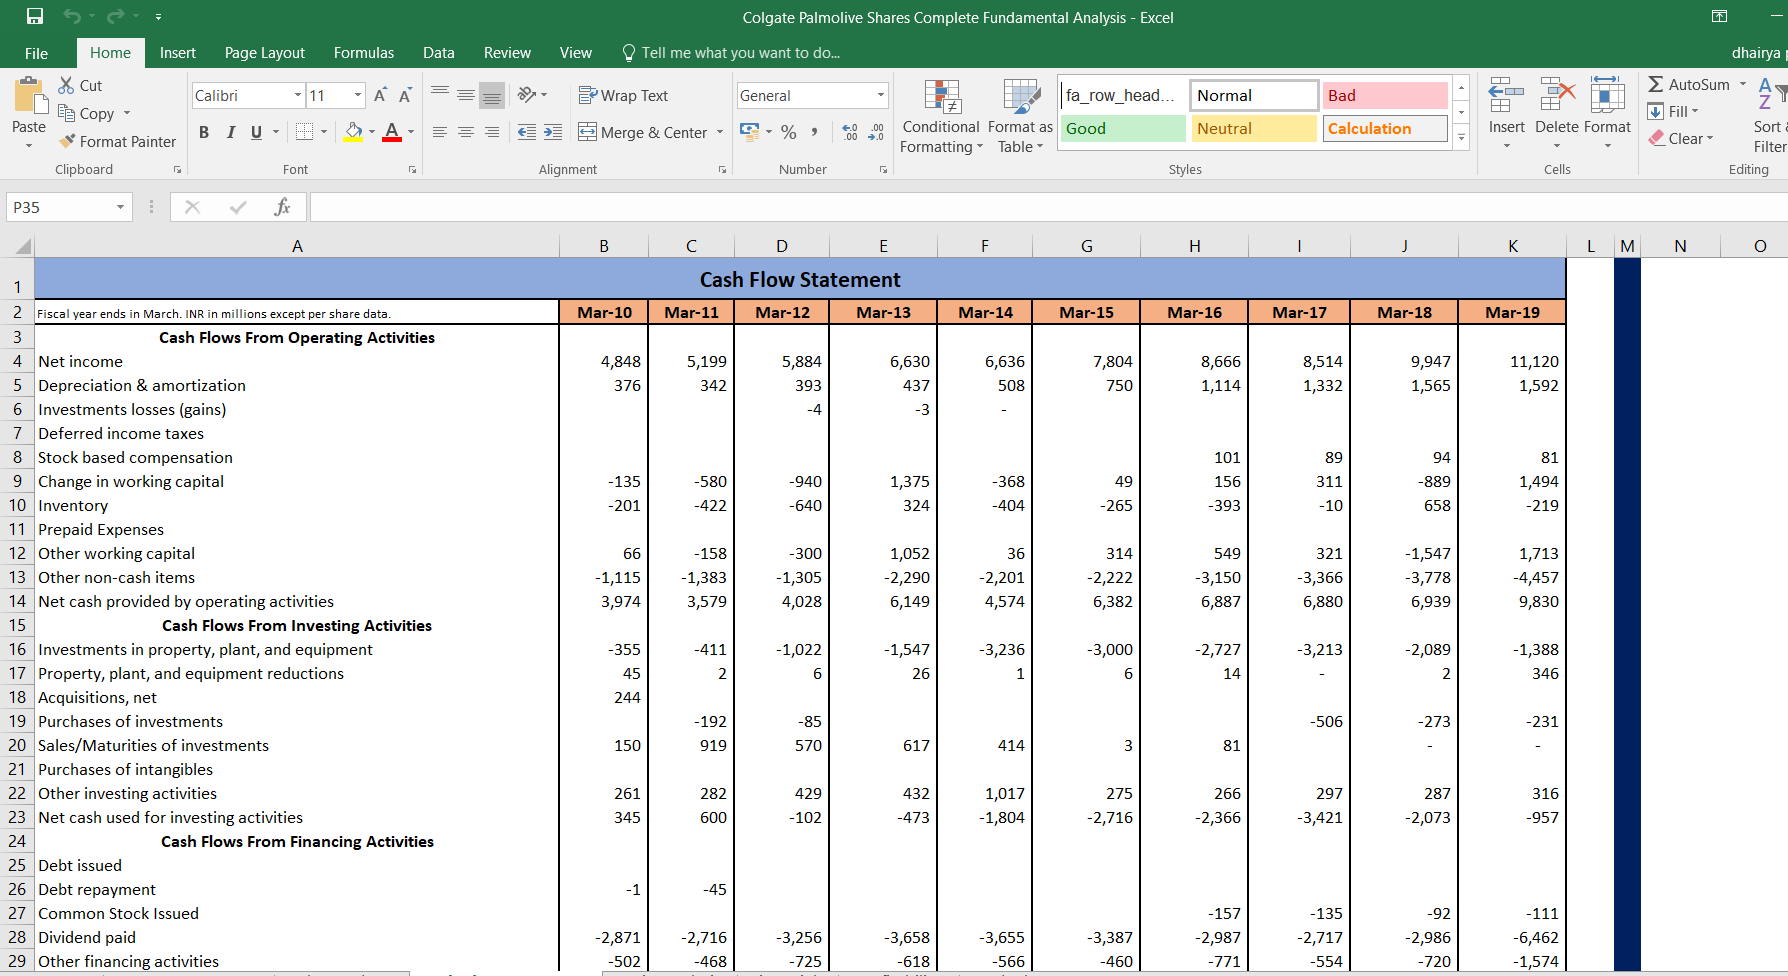Viewport: 1788px width, 976px height.
Task: Open Conditional Formatting menu
Action: pos(941,117)
